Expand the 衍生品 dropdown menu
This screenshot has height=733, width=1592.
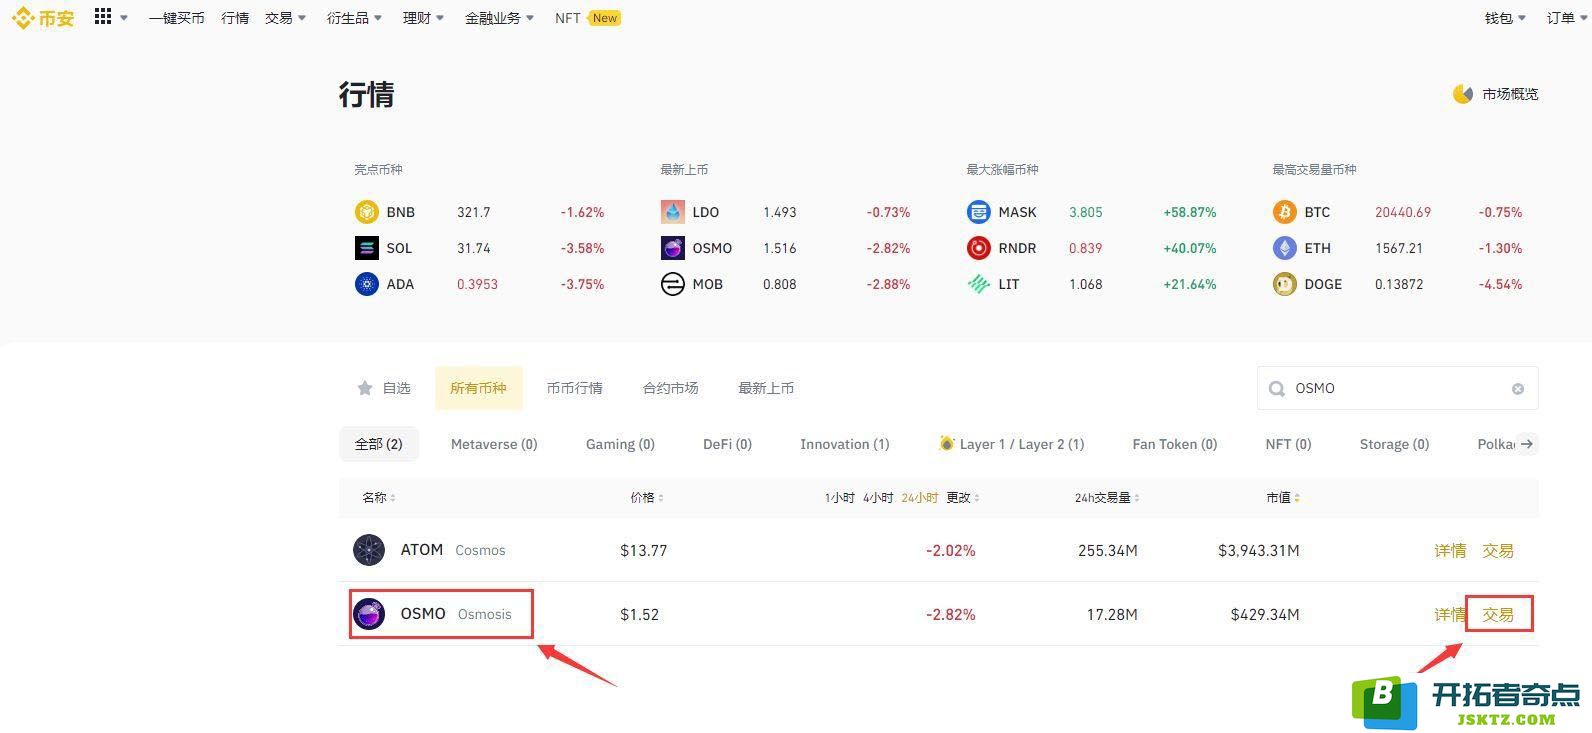tap(354, 18)
